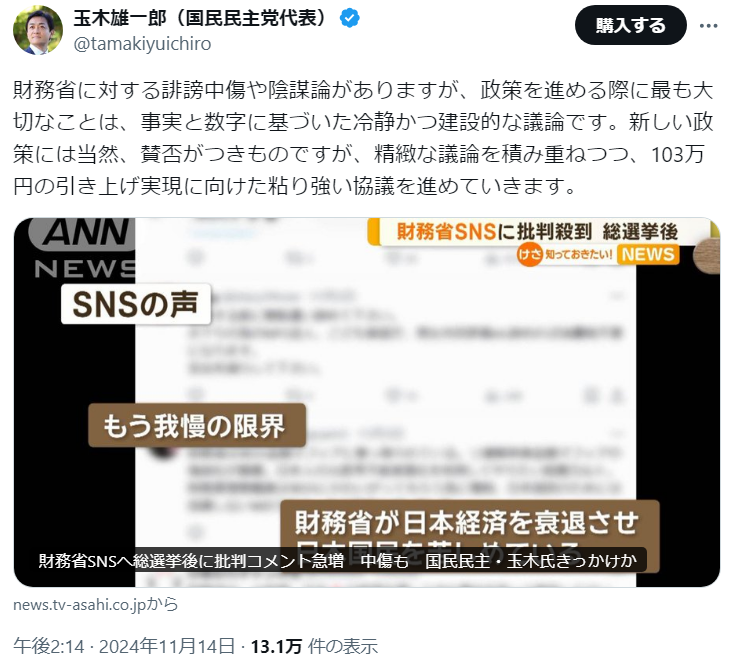Click the 財務省SNSに批判殺到 banner in preview

click(x=538, y=231)
